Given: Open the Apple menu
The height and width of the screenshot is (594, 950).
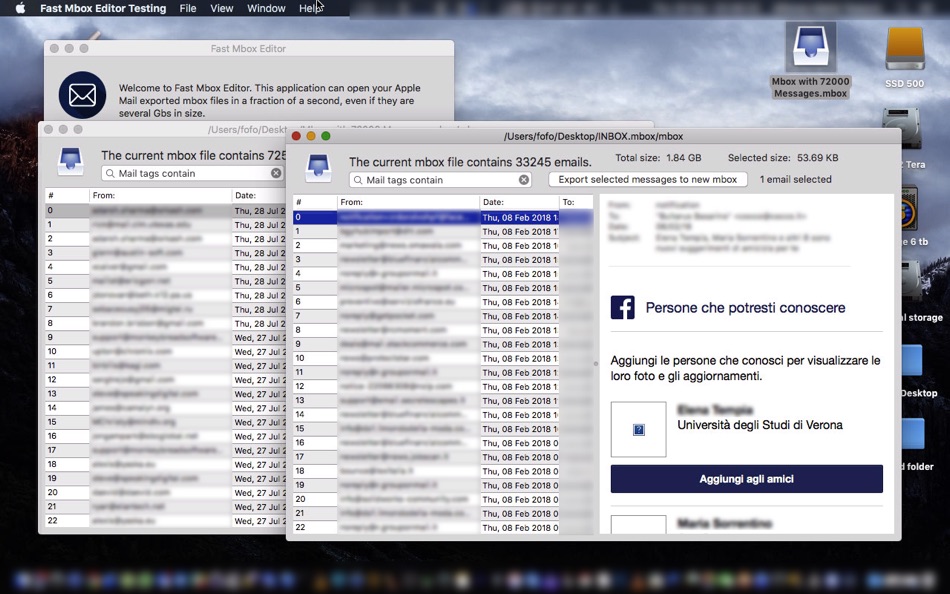Looking at the screenshot, I should pos(20,8).
